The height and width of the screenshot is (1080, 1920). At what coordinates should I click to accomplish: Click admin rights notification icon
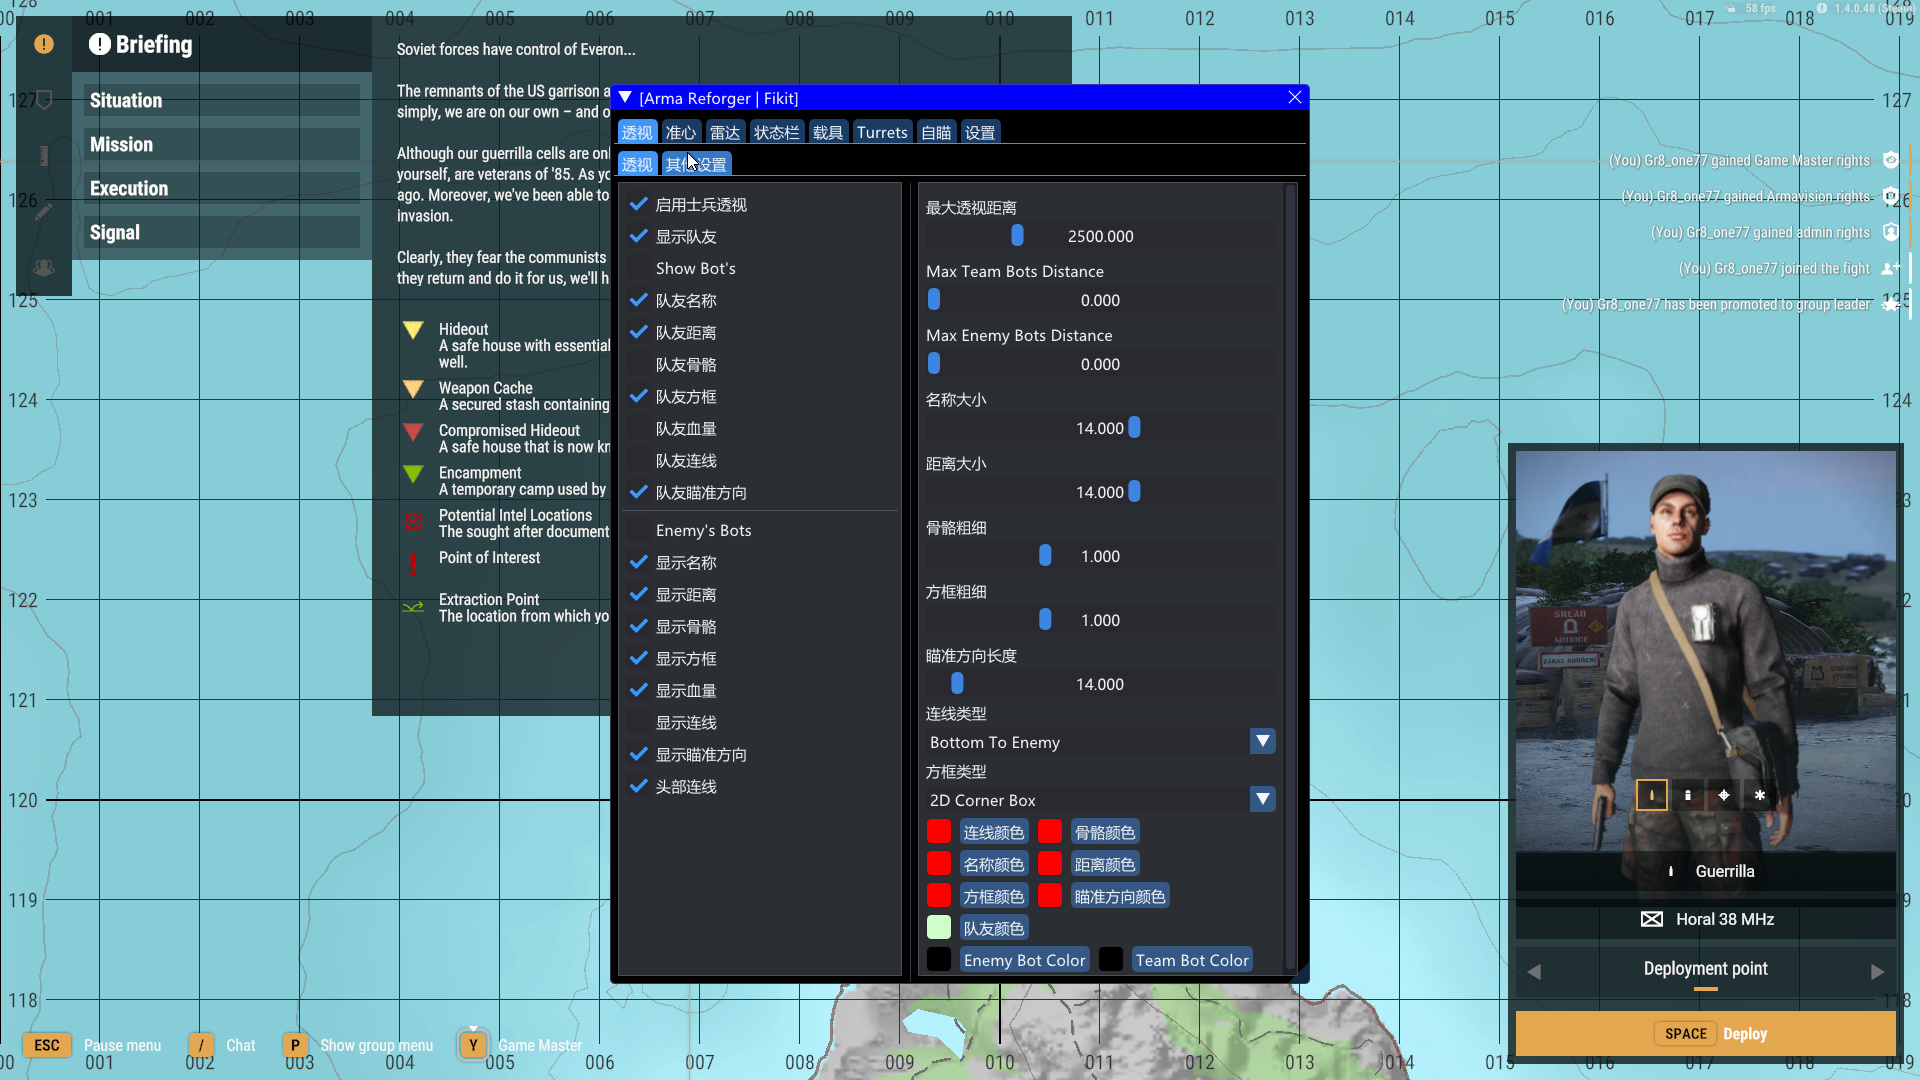click(x=1891, y=232)
